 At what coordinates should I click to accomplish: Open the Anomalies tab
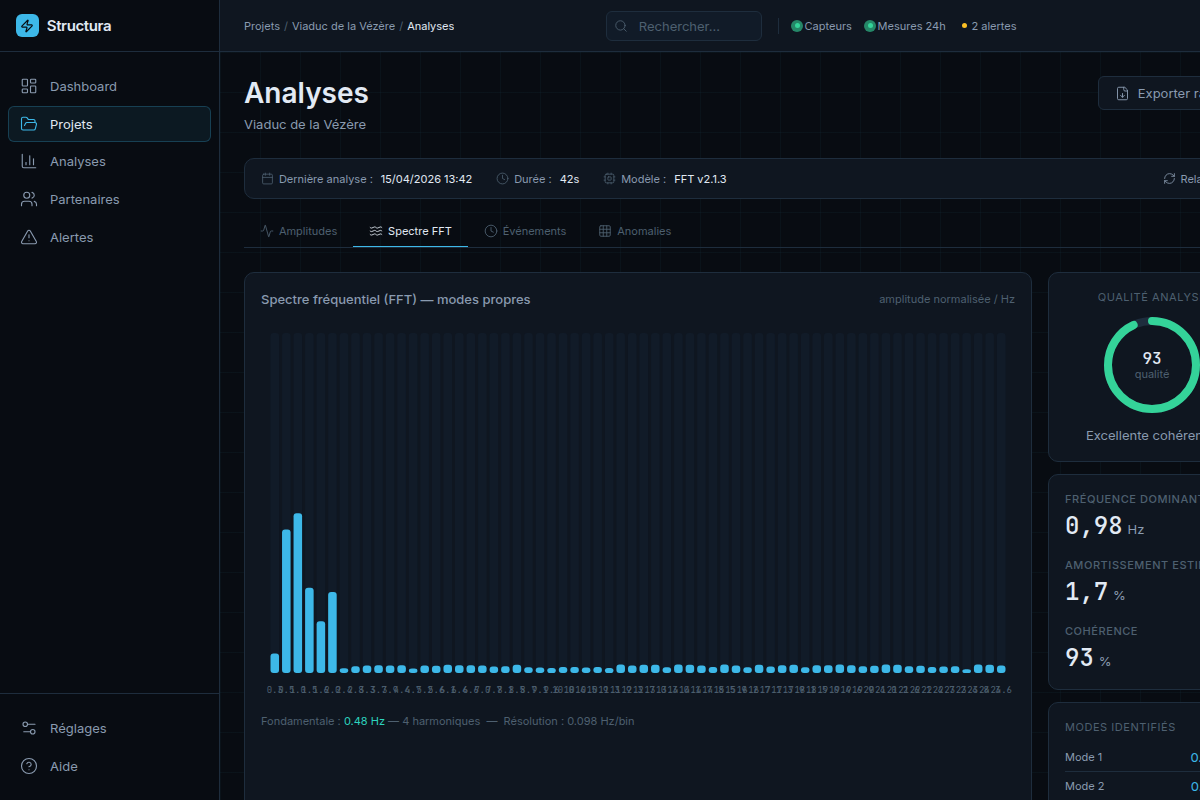coord(635,231)
